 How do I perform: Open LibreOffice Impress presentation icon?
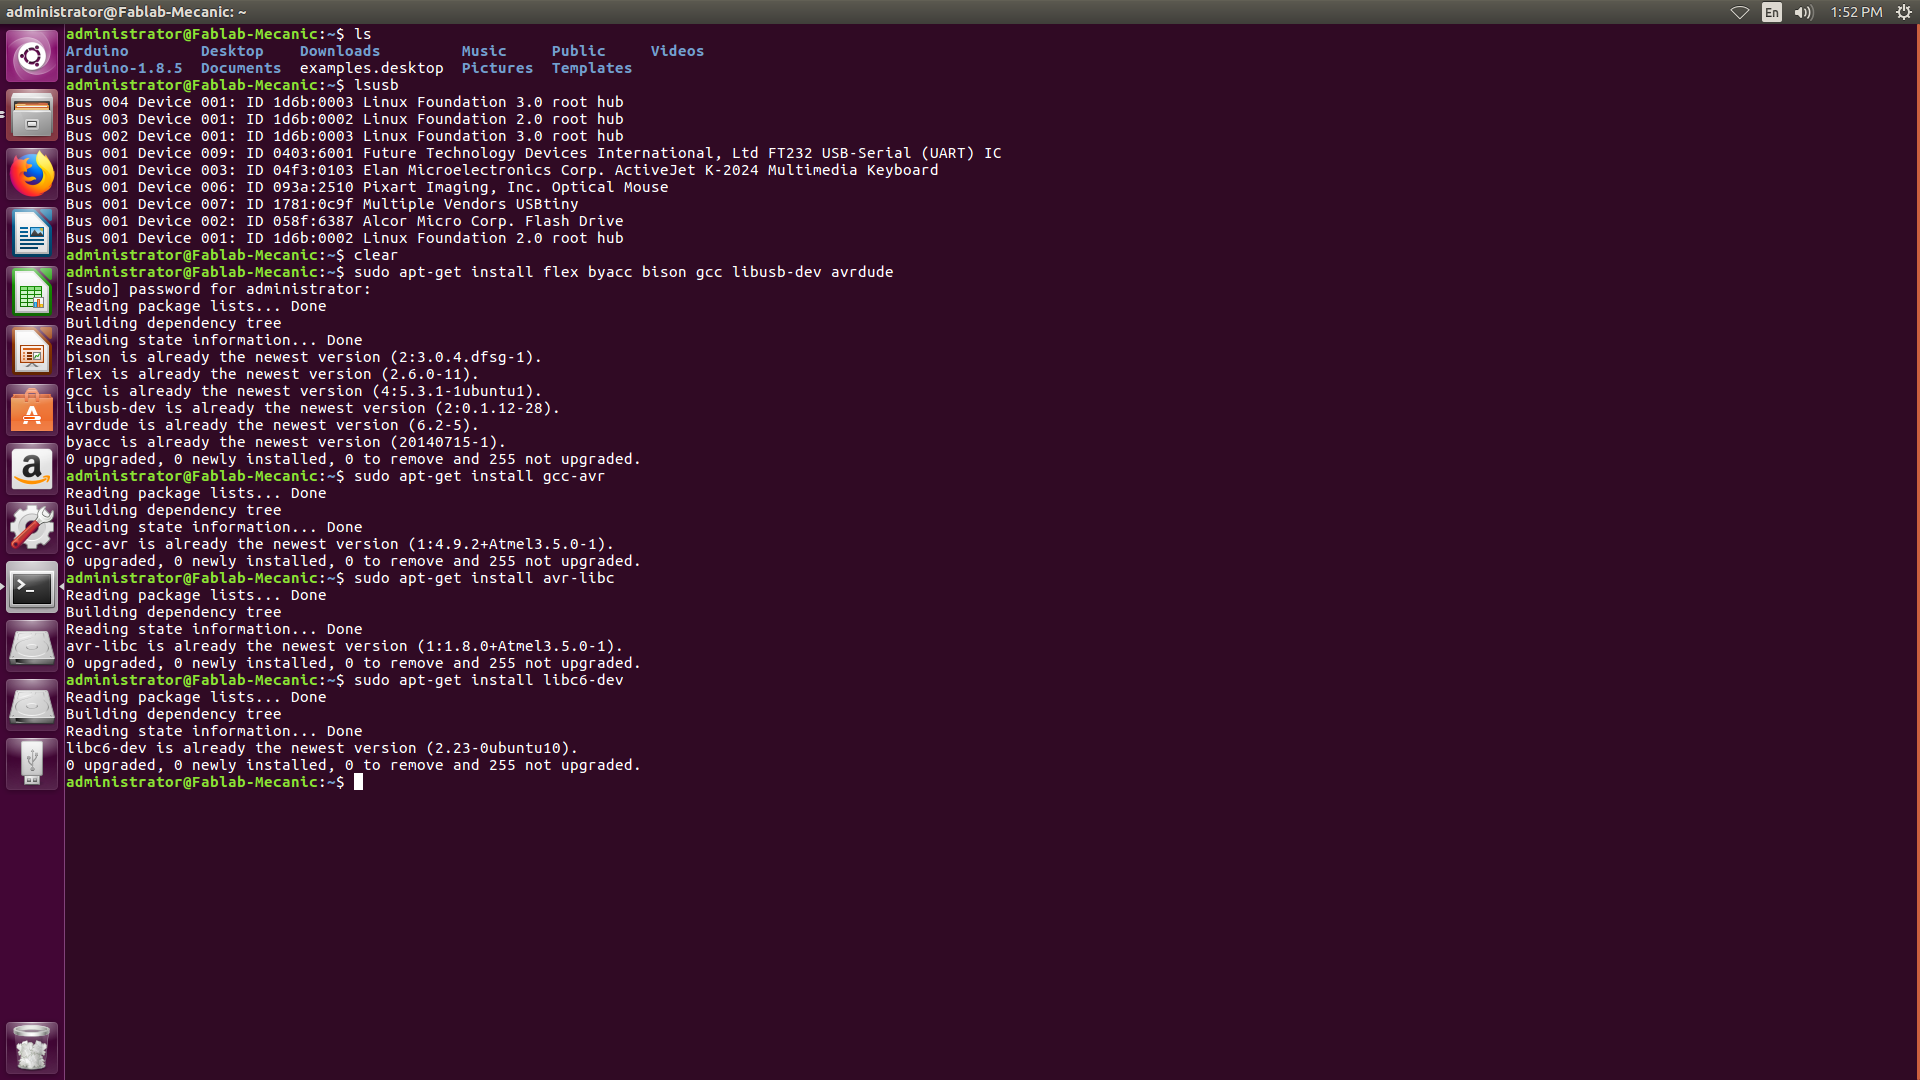click(x=32, y=351)
